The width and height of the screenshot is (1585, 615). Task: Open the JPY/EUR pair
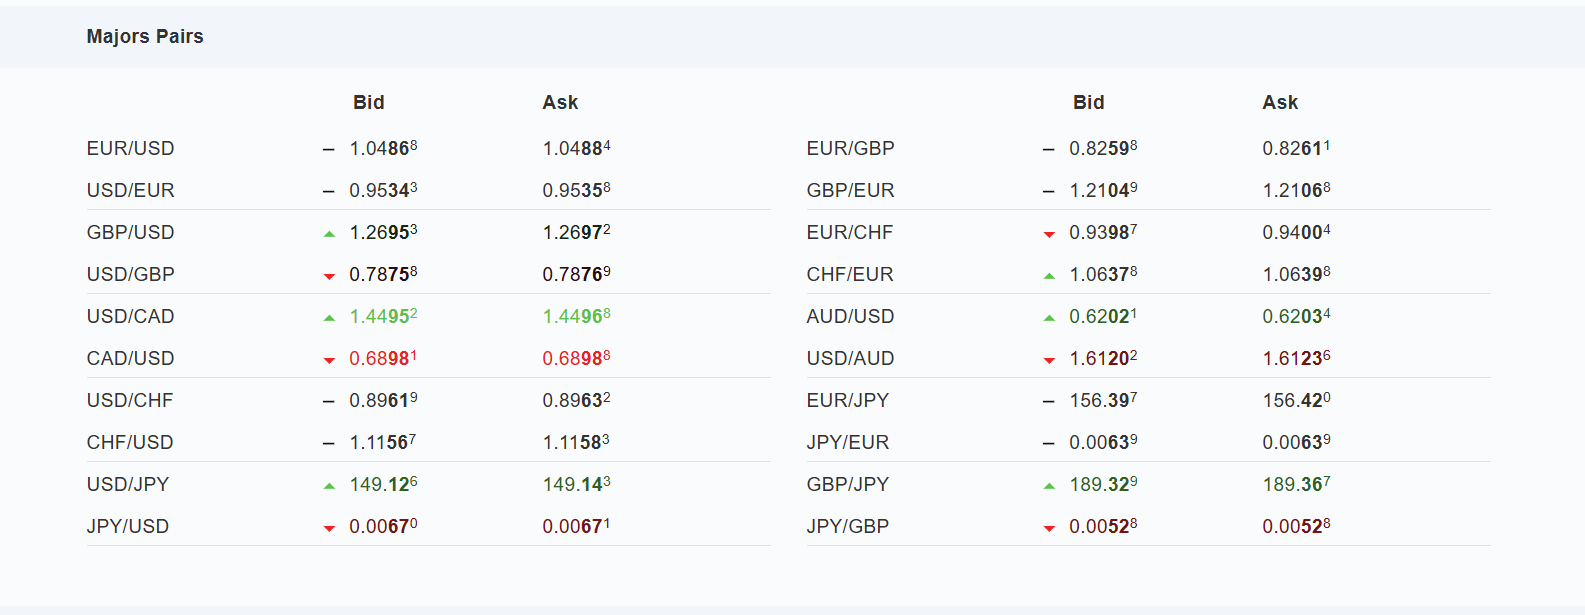pyautogui.click(x=847, y=442)
